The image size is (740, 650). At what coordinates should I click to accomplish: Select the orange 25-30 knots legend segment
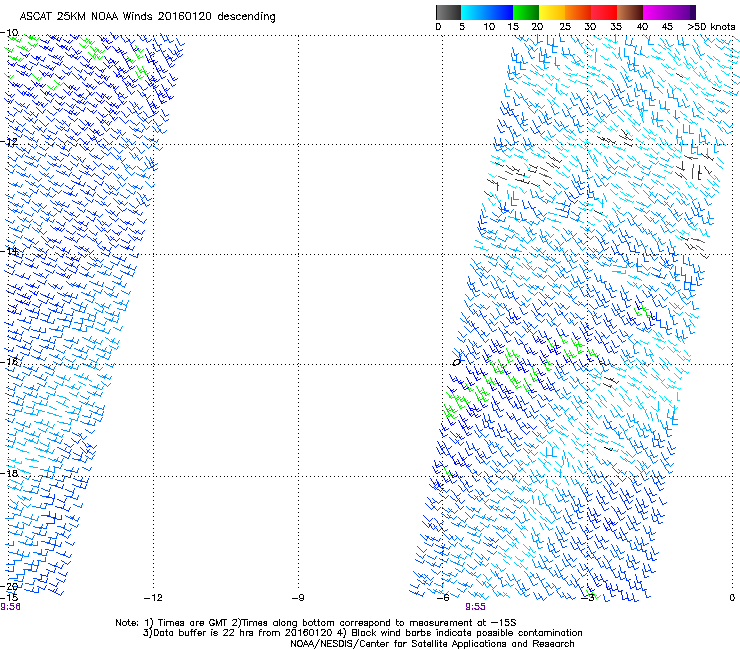(x=578, y=12)
